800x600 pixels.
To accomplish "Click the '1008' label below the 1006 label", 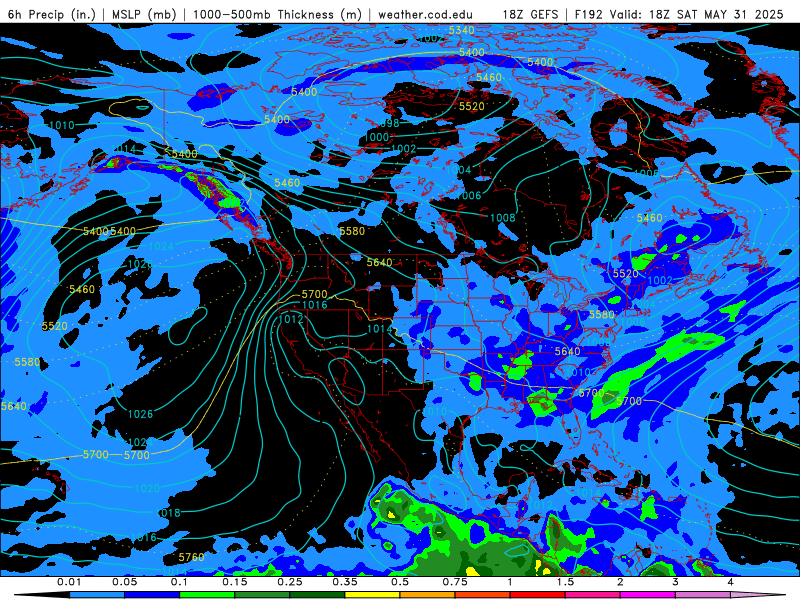I will tap(503, 218).
